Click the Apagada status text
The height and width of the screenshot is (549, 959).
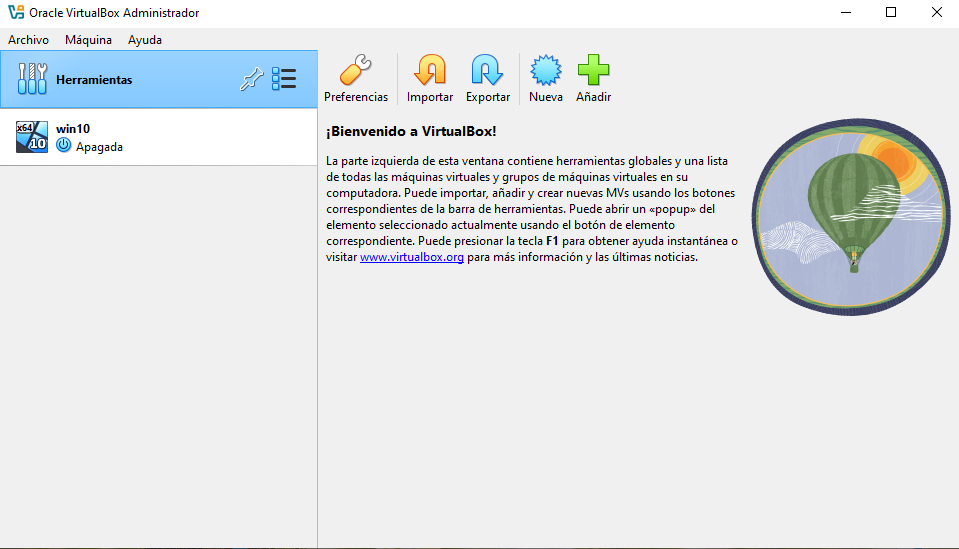99,147
